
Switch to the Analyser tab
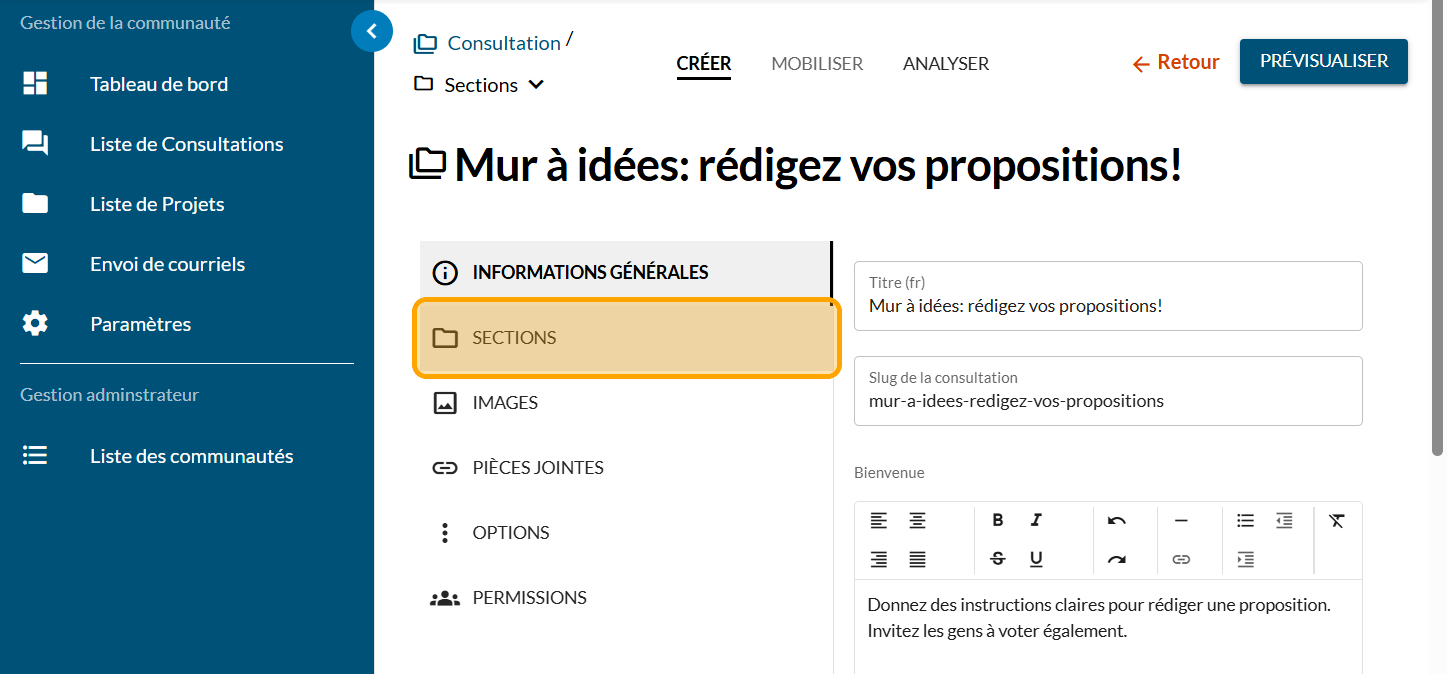pyautogui.click(x=946, y=64)
